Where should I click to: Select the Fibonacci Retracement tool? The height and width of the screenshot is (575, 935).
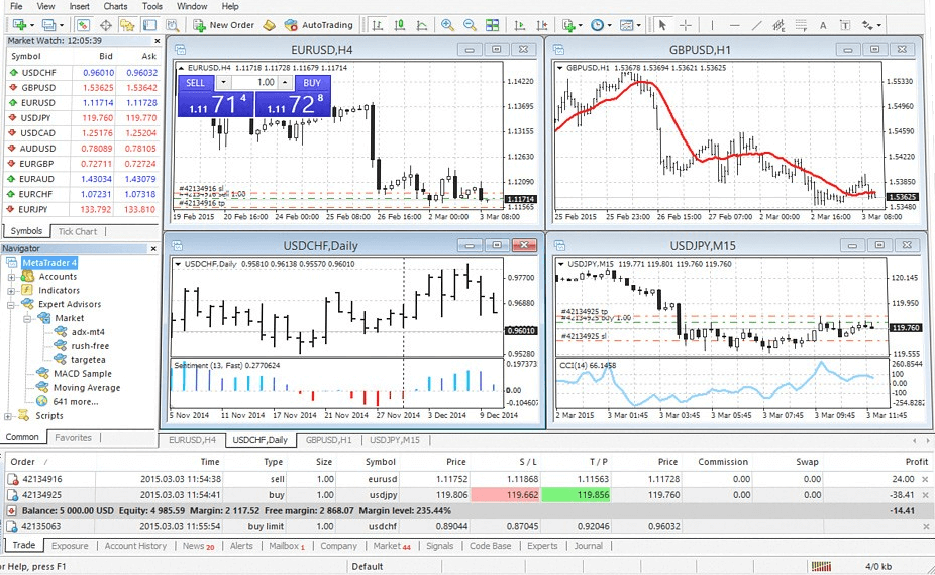pyautogui.click(x=801, y=25)
